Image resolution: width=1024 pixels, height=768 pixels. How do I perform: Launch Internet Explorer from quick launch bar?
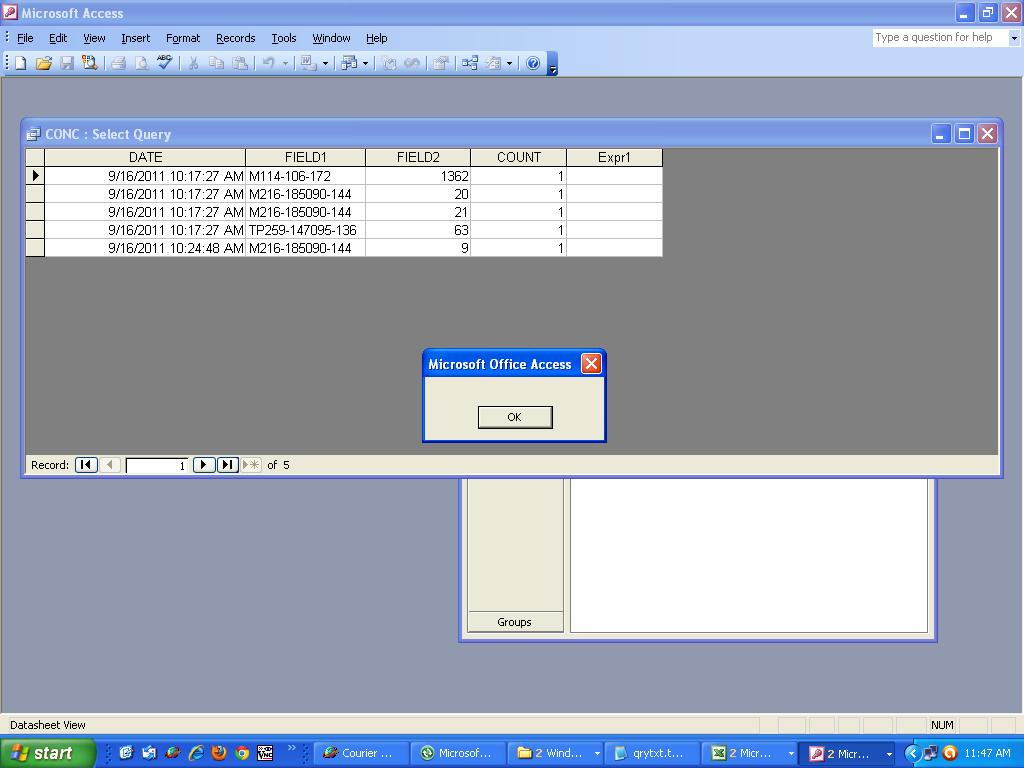pyautogui.click(x=196, y=753)
